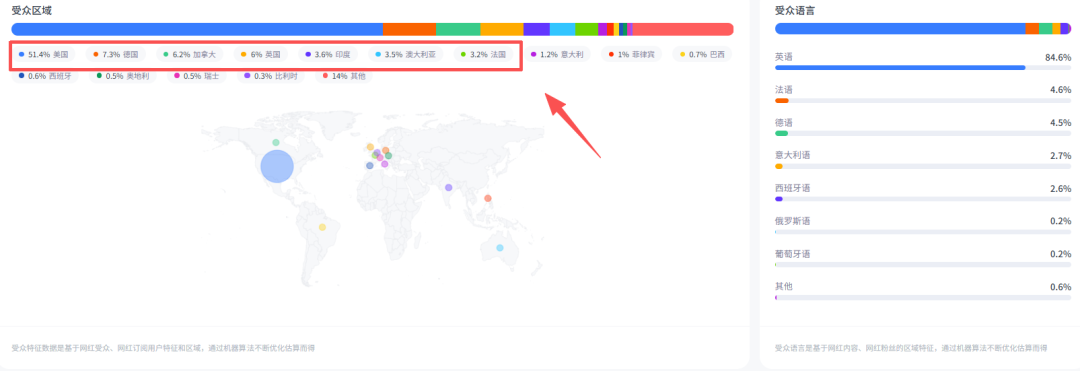Toggle the 1.2% 意大利 legend chip
Screen dimensions: 1080x371
557,54
